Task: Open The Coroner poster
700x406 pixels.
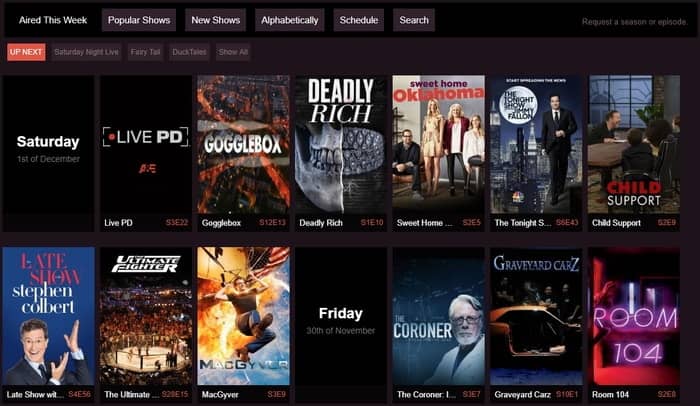Action: tap(438, 316)
